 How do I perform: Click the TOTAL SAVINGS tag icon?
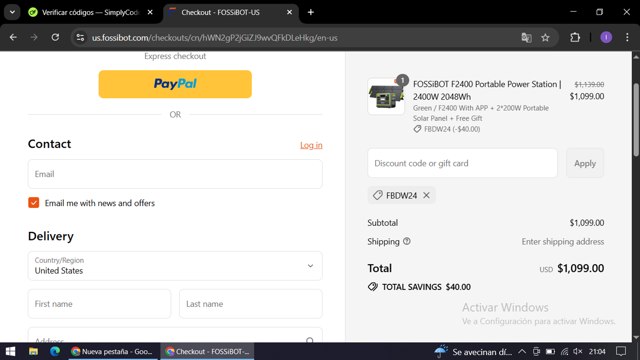373,287
